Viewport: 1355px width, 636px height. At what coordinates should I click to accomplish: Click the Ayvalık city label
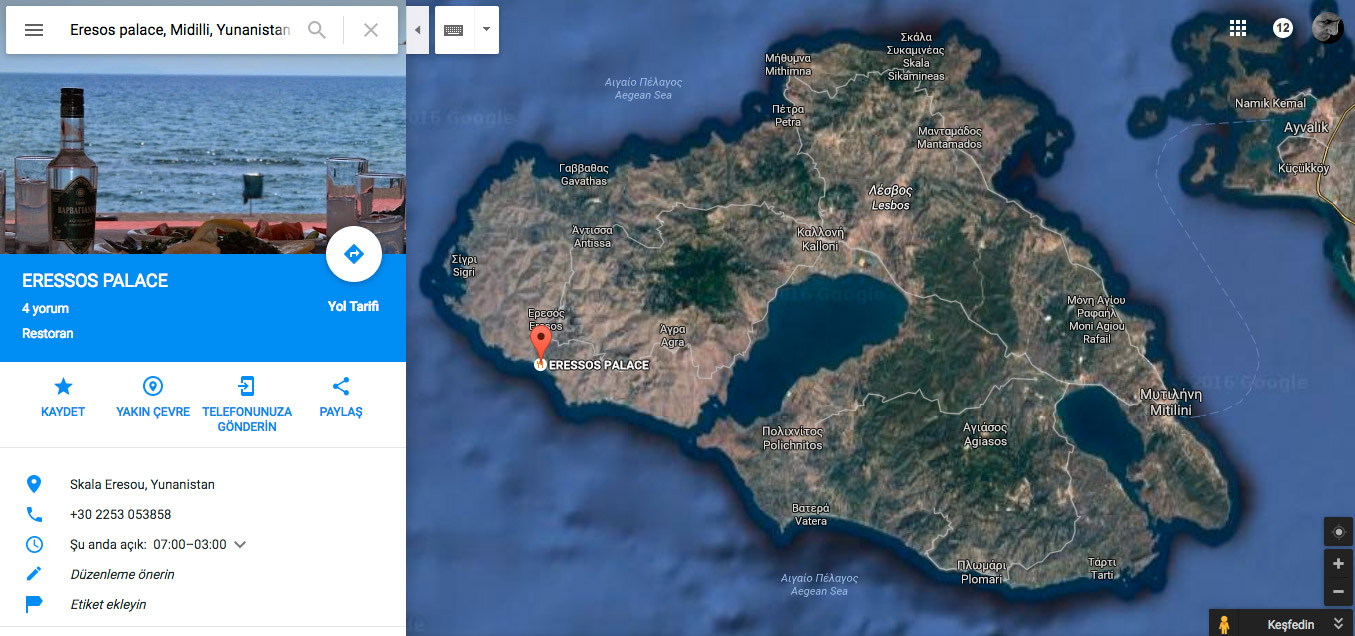[x=1306, y=128]
